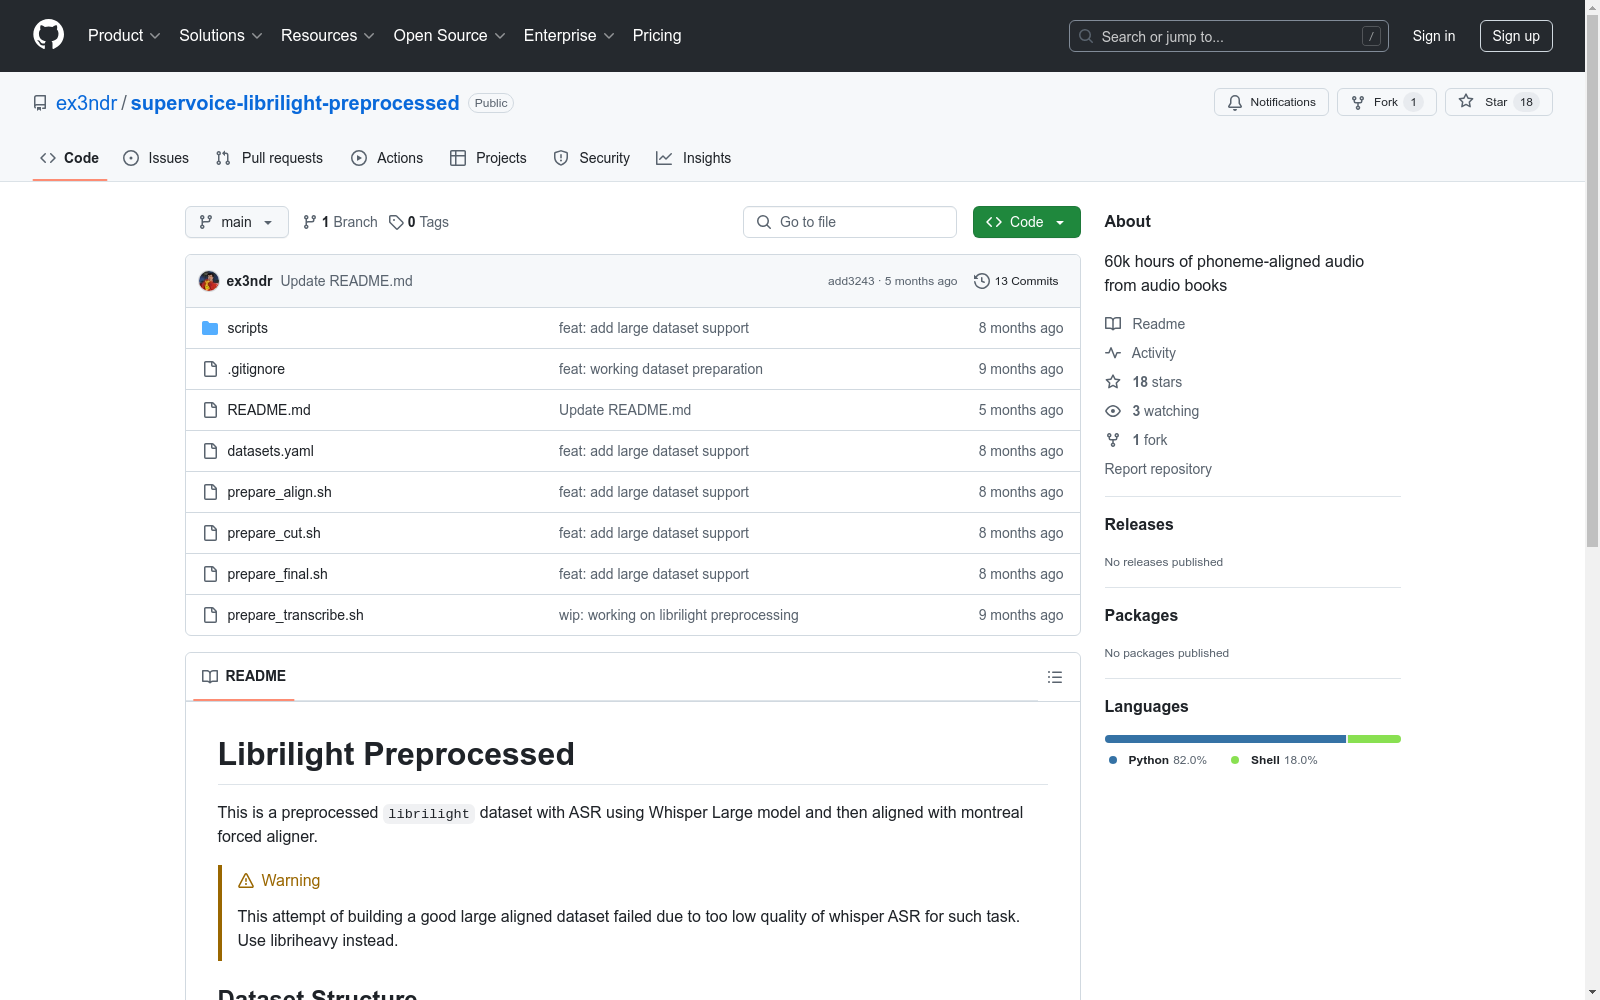Go to the Actions tab
The image size is (1600, 1000).
387,158
